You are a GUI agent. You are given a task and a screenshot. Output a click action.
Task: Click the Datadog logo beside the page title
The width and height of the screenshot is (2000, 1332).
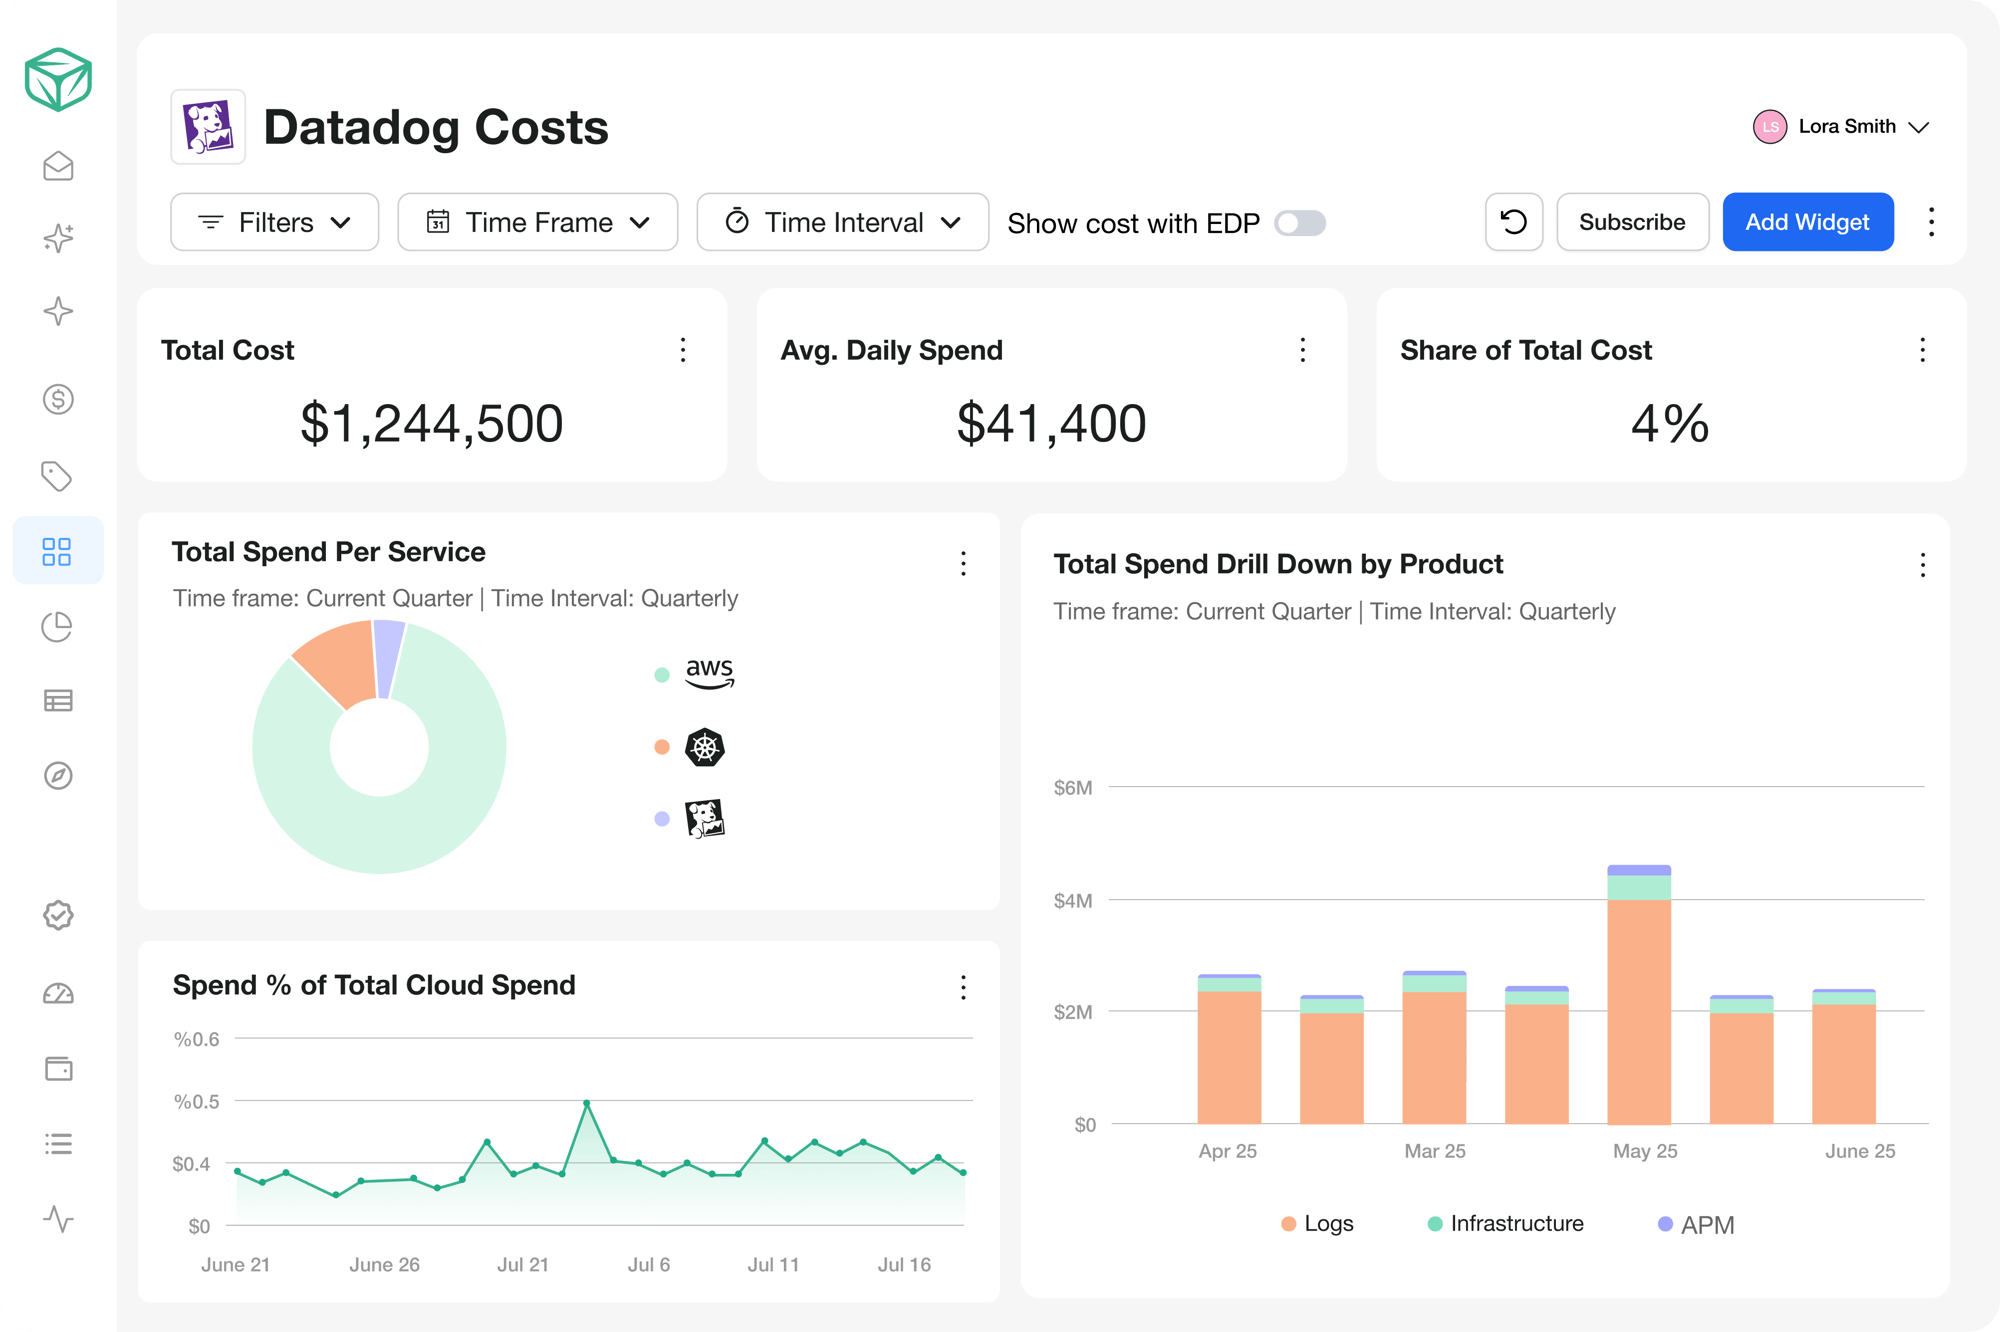[x=208, y=127]
